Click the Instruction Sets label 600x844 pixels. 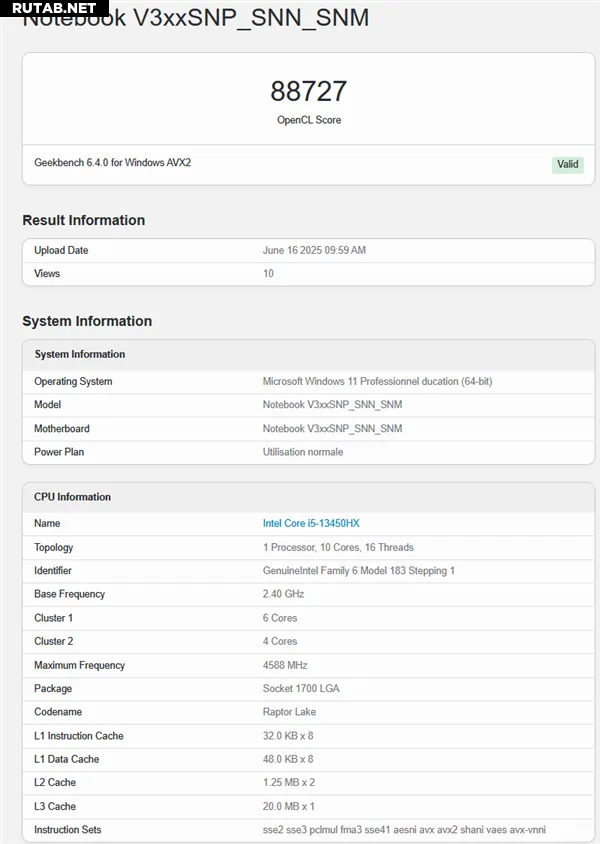68,830
